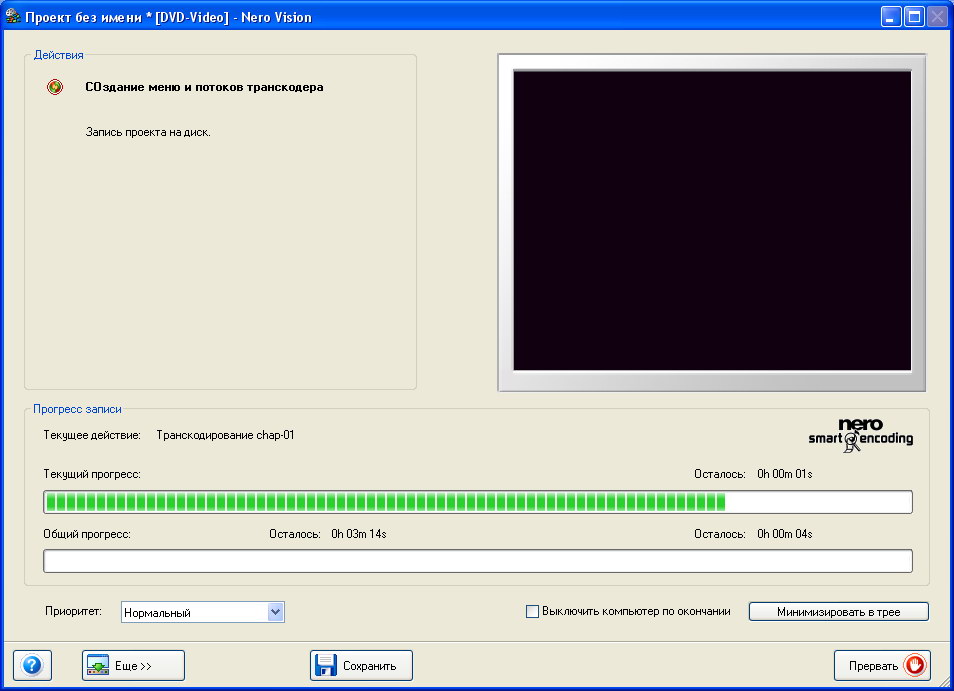The width and height of the screenshot is (954, 691).
Task: Click the 'Текущее действие:' label
Action: coord(92,435)
